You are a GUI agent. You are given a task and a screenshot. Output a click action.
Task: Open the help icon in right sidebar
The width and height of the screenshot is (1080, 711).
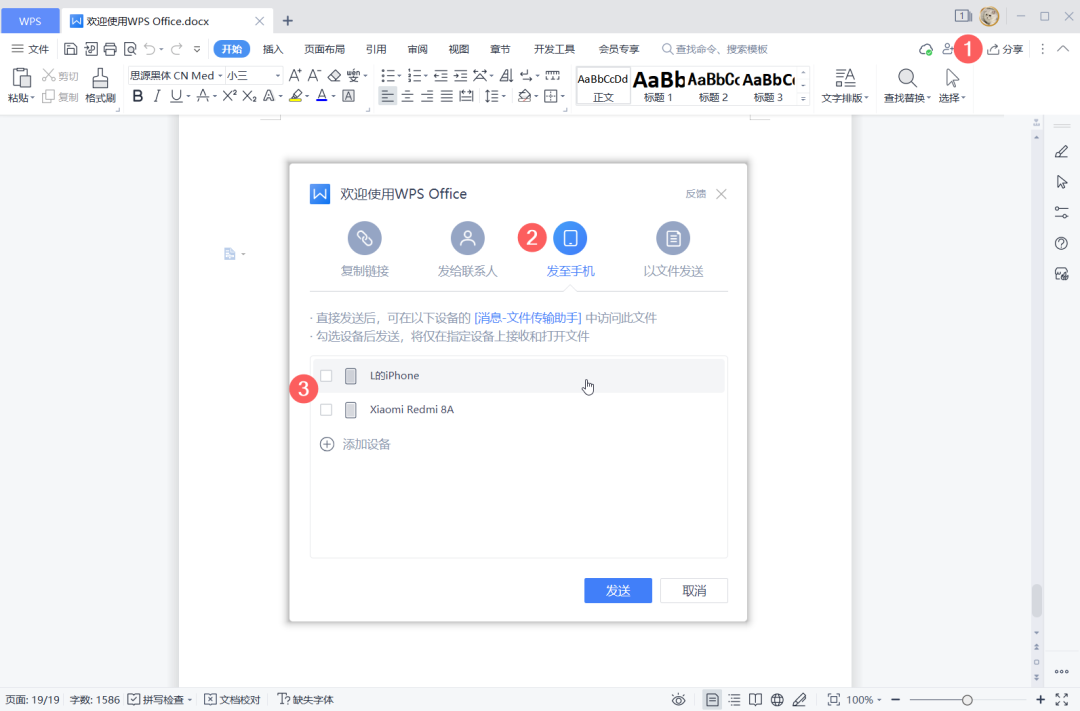(1061, 243)
